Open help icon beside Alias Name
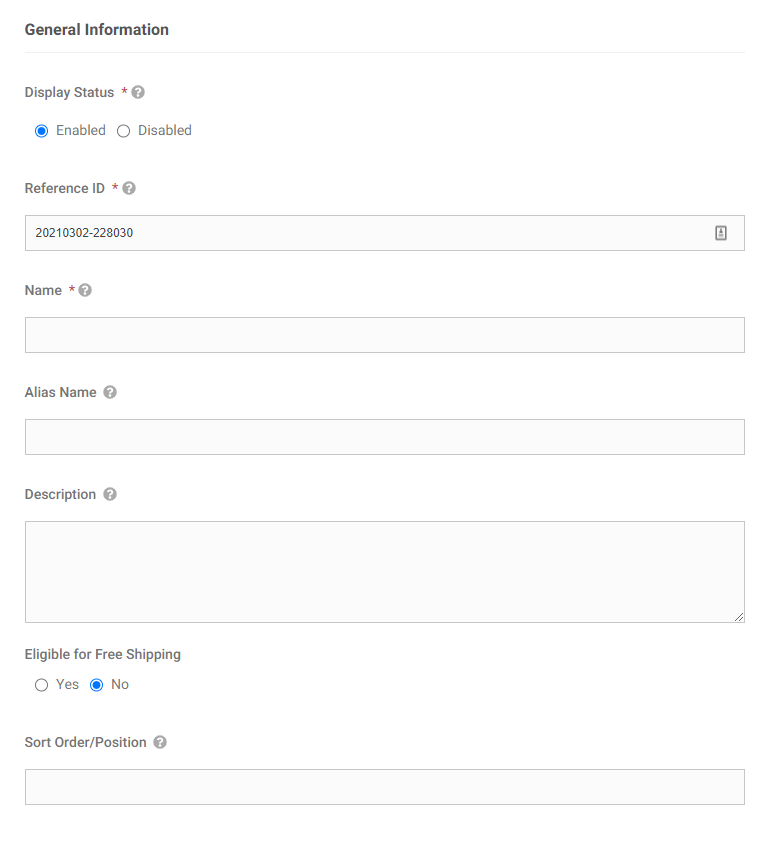Viewport: 771px width, 844px height. tap(110, 392)
